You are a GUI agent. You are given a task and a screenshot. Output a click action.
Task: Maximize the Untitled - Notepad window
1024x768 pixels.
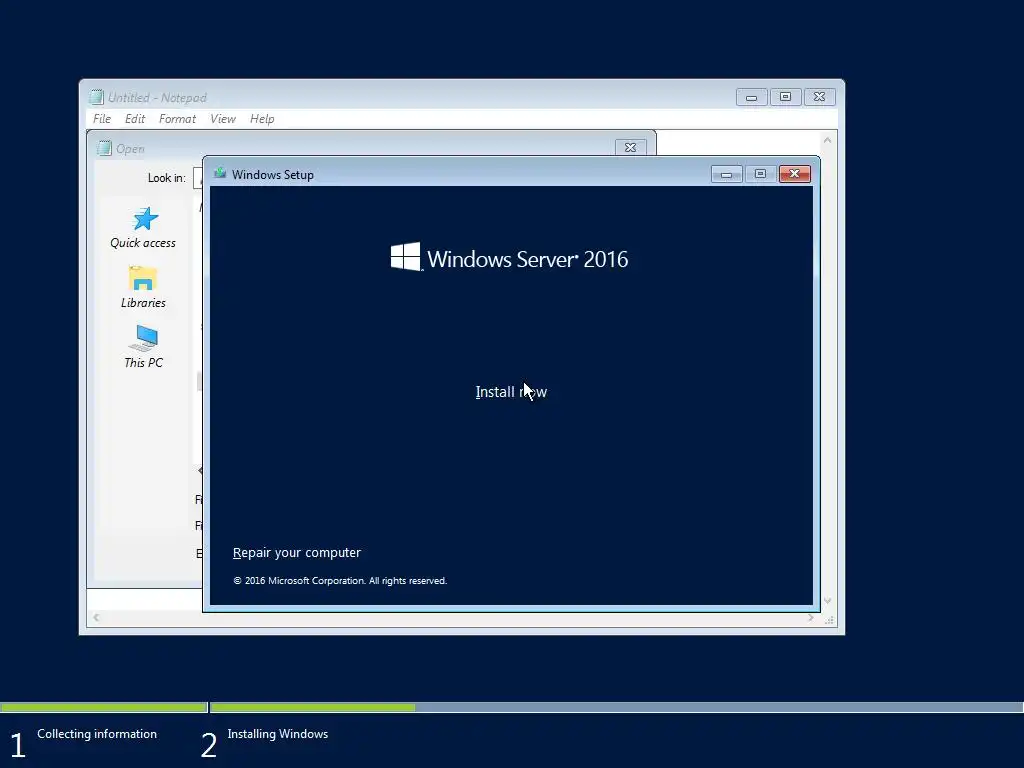click(x=785, y=97)
